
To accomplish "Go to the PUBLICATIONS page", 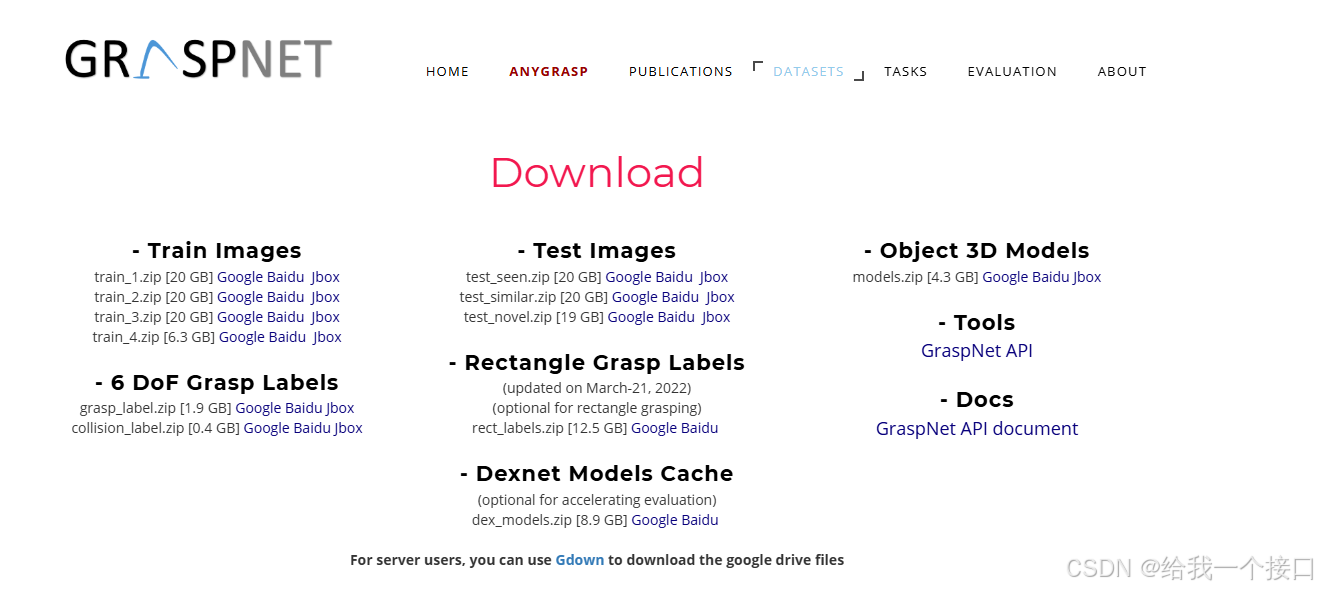I will [680, 72].
